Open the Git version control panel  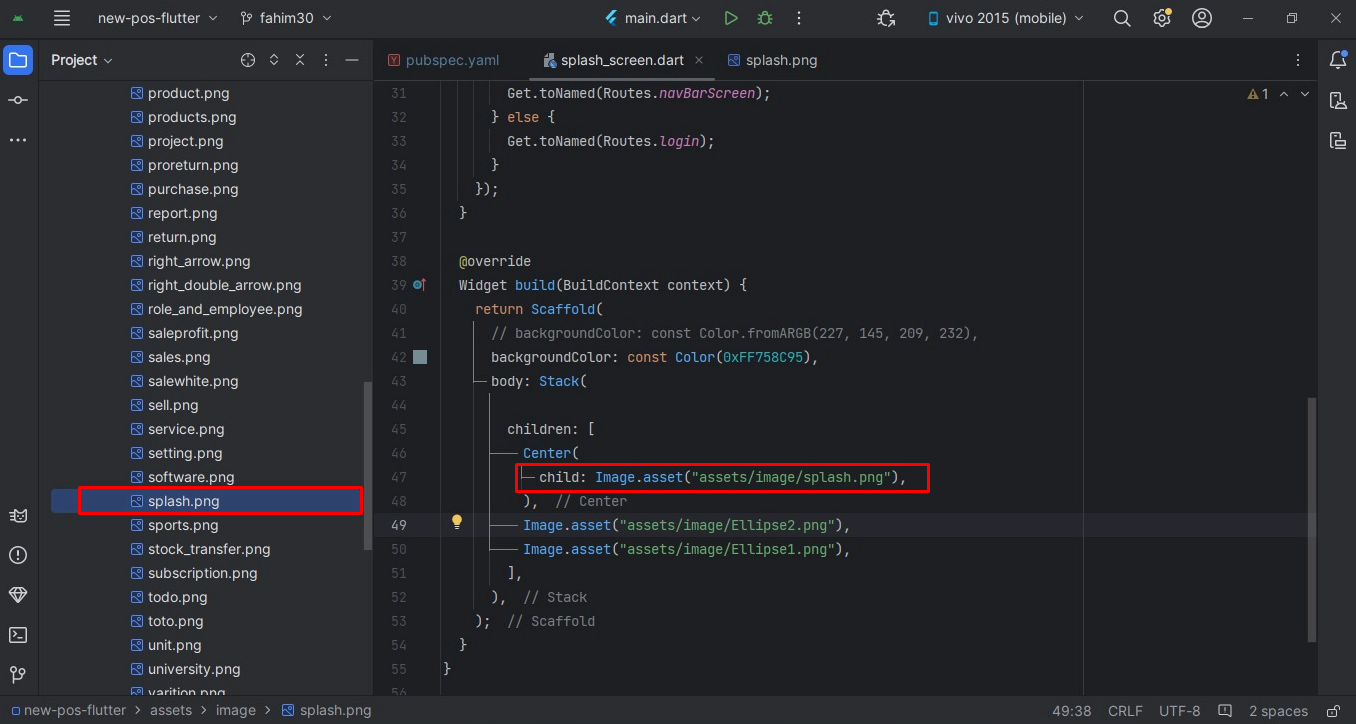tap(18, 675)
